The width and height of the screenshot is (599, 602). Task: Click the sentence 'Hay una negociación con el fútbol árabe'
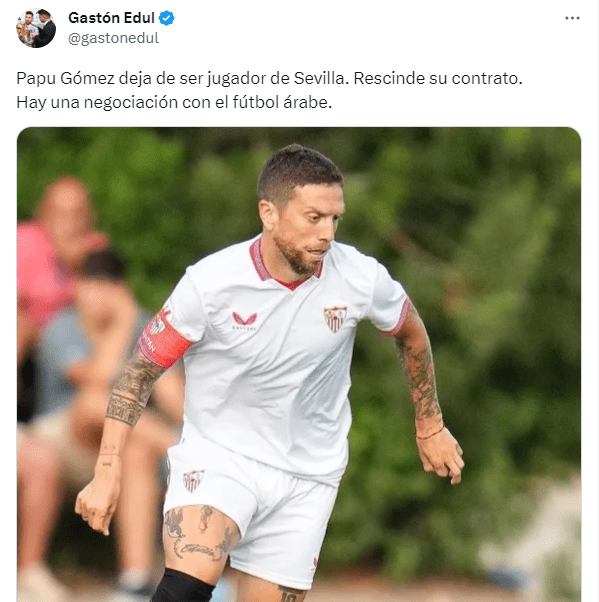tap(174, 102)
